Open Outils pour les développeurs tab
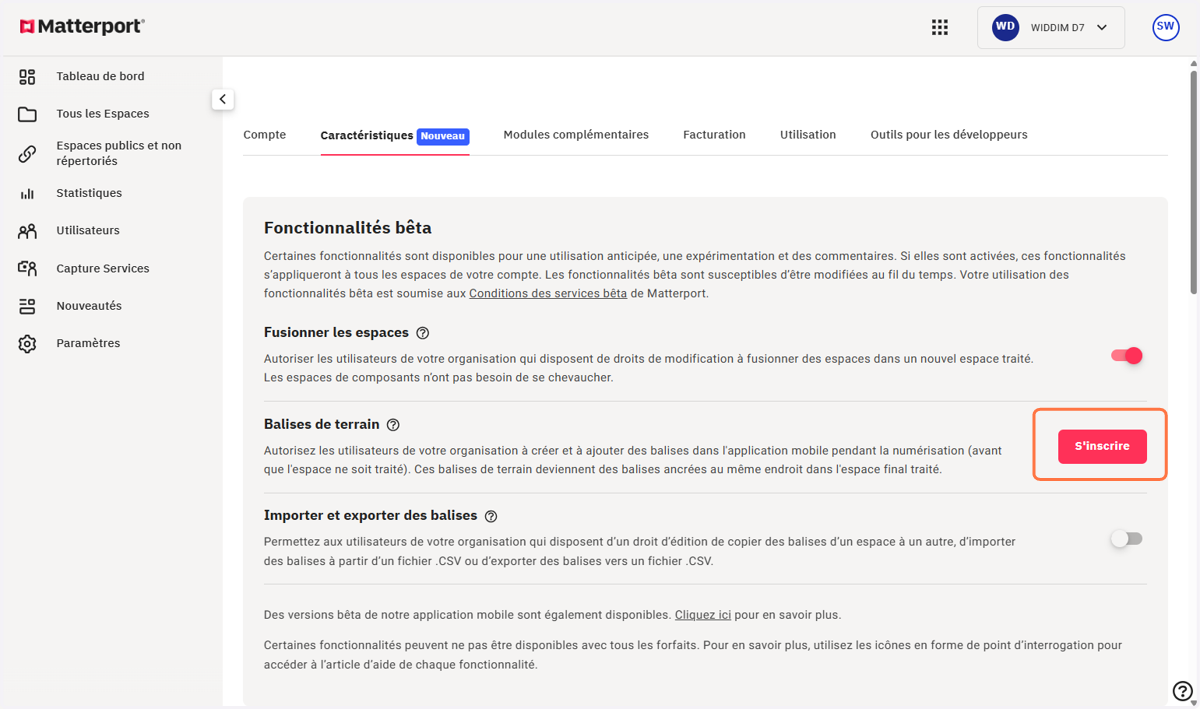 949,135
